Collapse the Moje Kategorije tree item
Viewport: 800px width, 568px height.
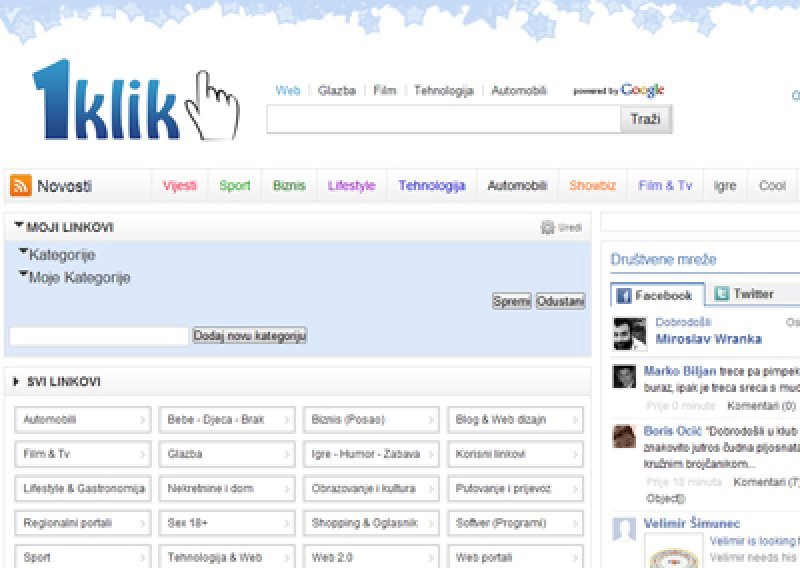tap(22, 275)
